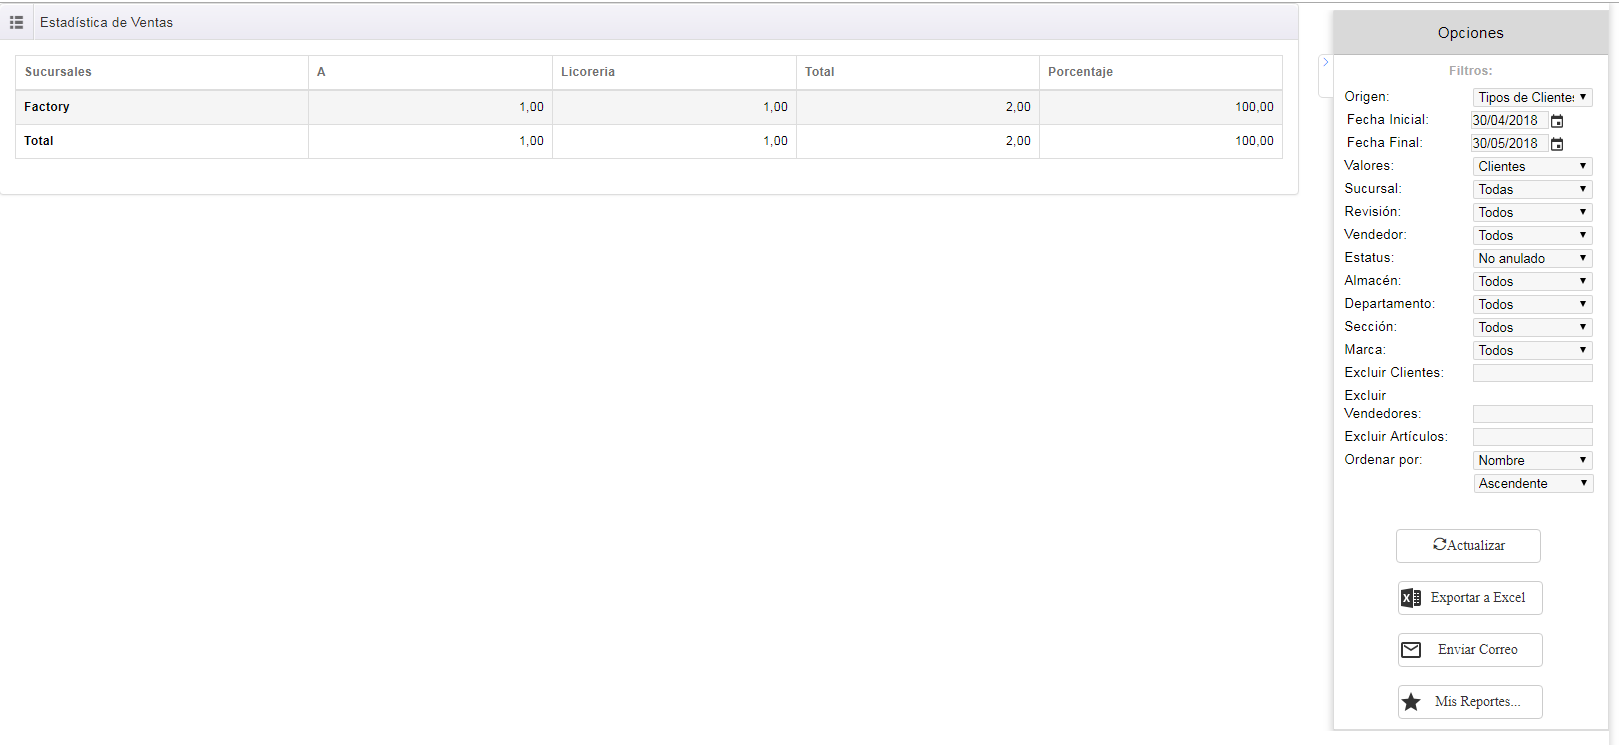Click the Excluir Artículos input field

[1532, 437]
